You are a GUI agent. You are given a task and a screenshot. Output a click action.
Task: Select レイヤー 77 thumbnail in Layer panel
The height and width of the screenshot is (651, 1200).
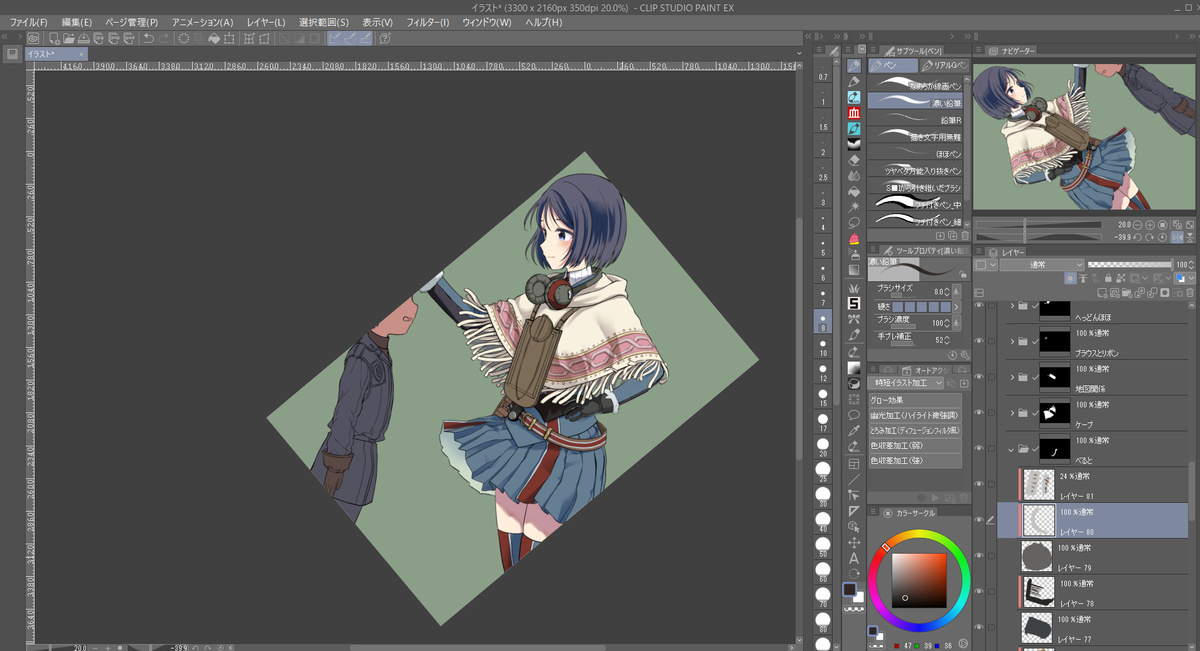(x=1036, y=629)
